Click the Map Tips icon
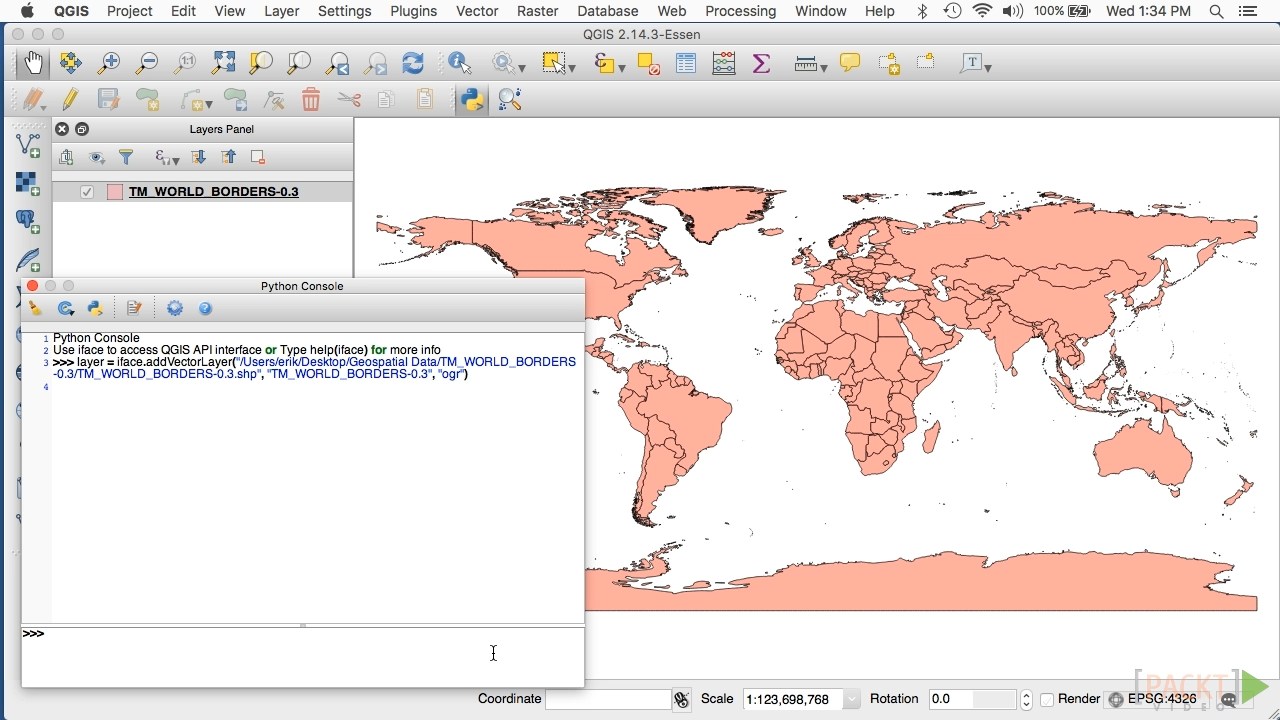Image resolution: width=1280 pixels, height=720 pixels. [x=850, y=63]
